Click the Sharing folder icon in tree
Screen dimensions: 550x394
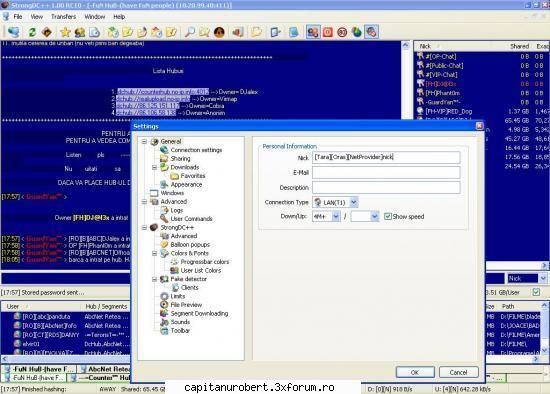tap(164, 158)
